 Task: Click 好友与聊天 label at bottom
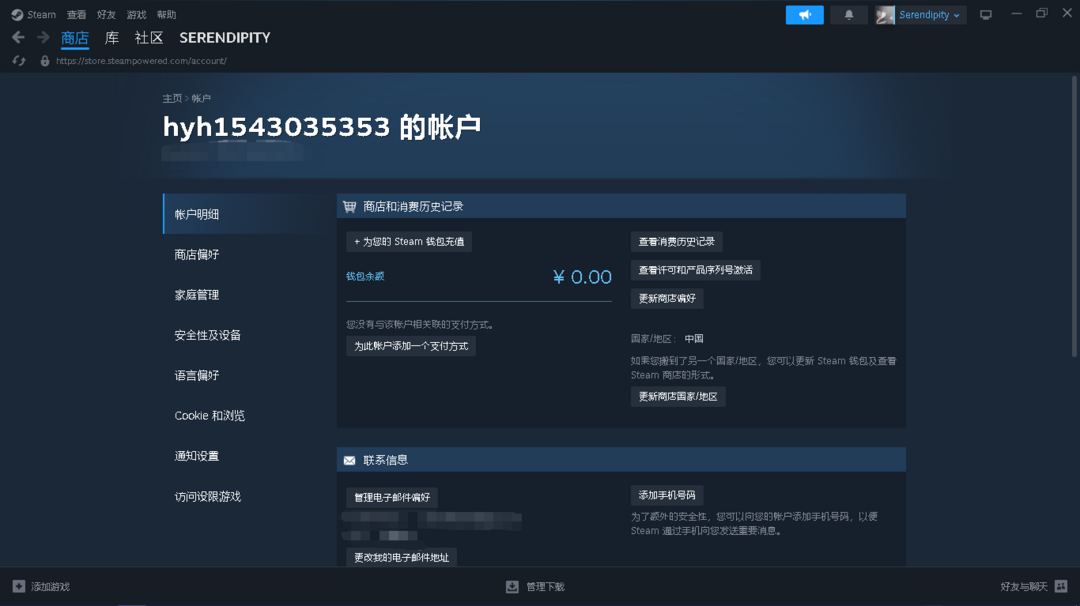1024,587
